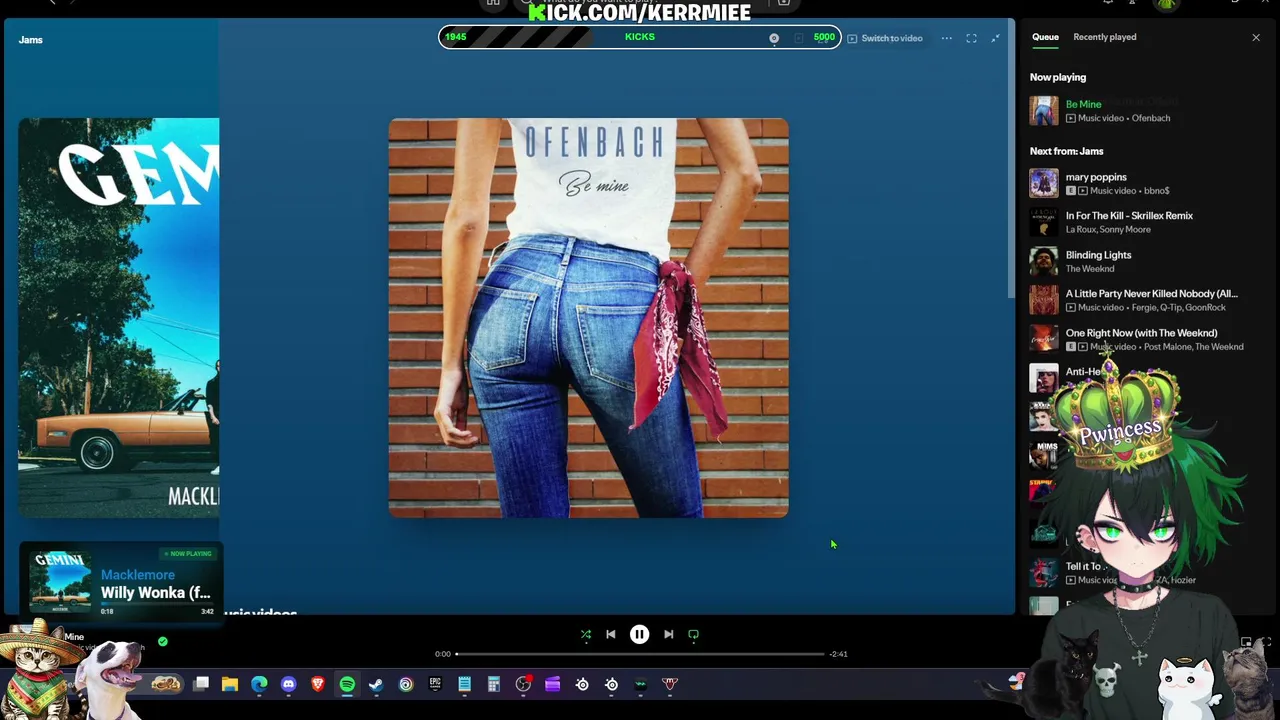This screenshot has height=720, width=1280.
Task: Toggle the repeat mode
Action: click(x=693, y=634)
